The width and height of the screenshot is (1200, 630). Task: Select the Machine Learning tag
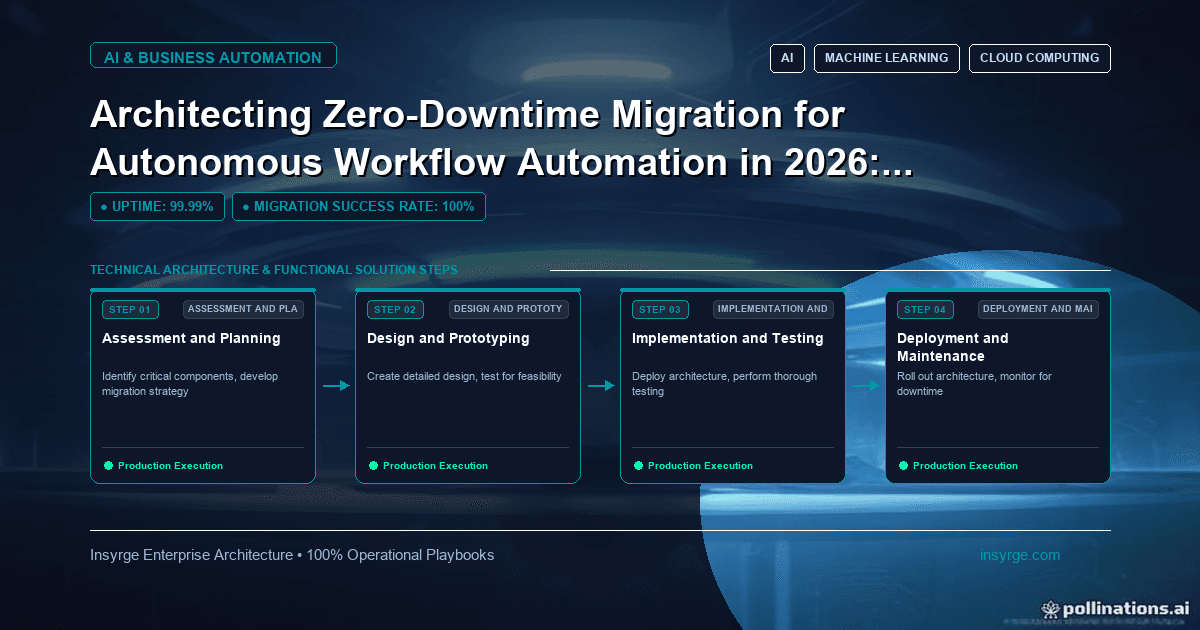click(887, 58)
